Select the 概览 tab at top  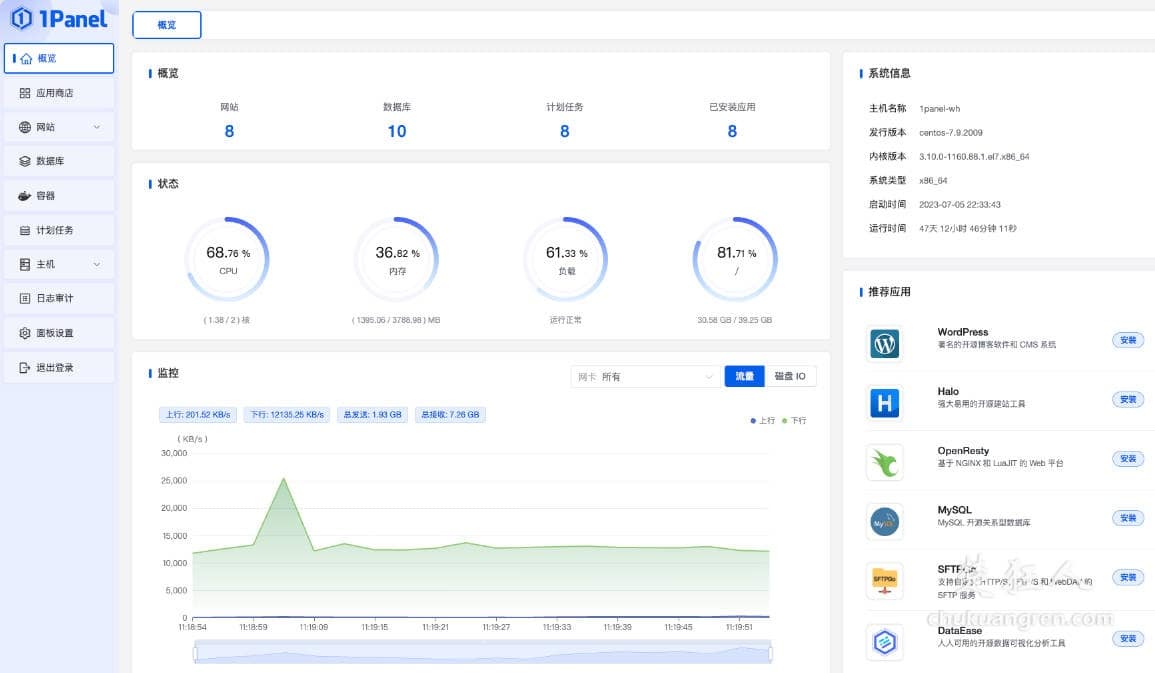(166, 25)
